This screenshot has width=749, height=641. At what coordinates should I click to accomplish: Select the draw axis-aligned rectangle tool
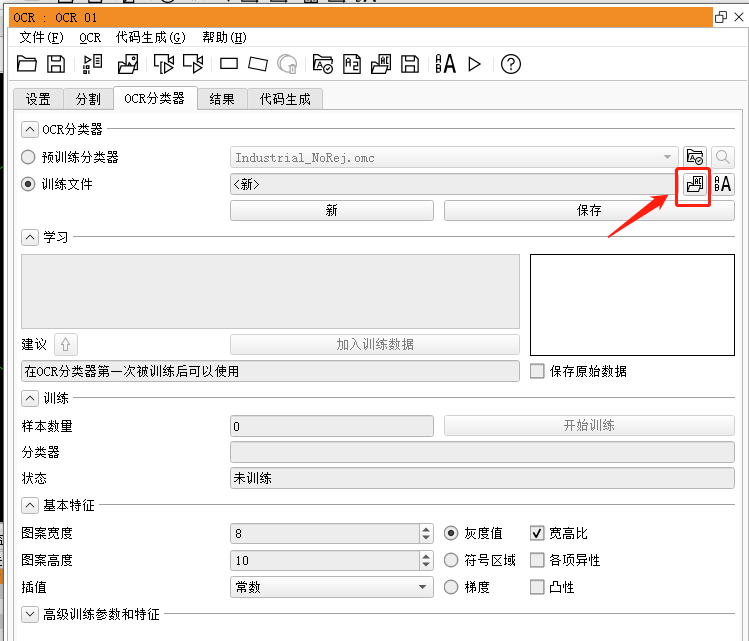[x=228, y=64]
